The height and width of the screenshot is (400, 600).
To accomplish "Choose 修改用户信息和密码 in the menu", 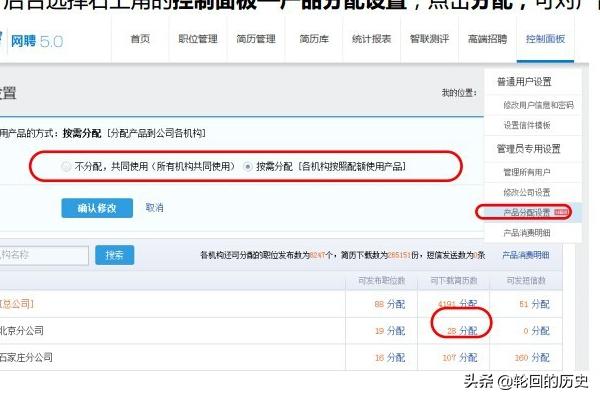I will point(538,105).
